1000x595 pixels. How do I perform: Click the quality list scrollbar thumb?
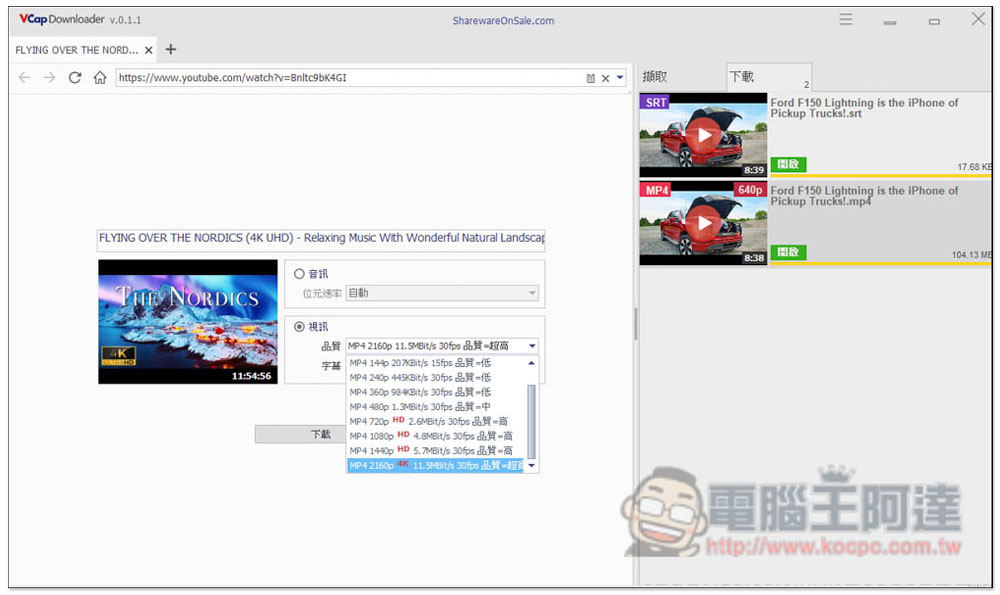531,421
